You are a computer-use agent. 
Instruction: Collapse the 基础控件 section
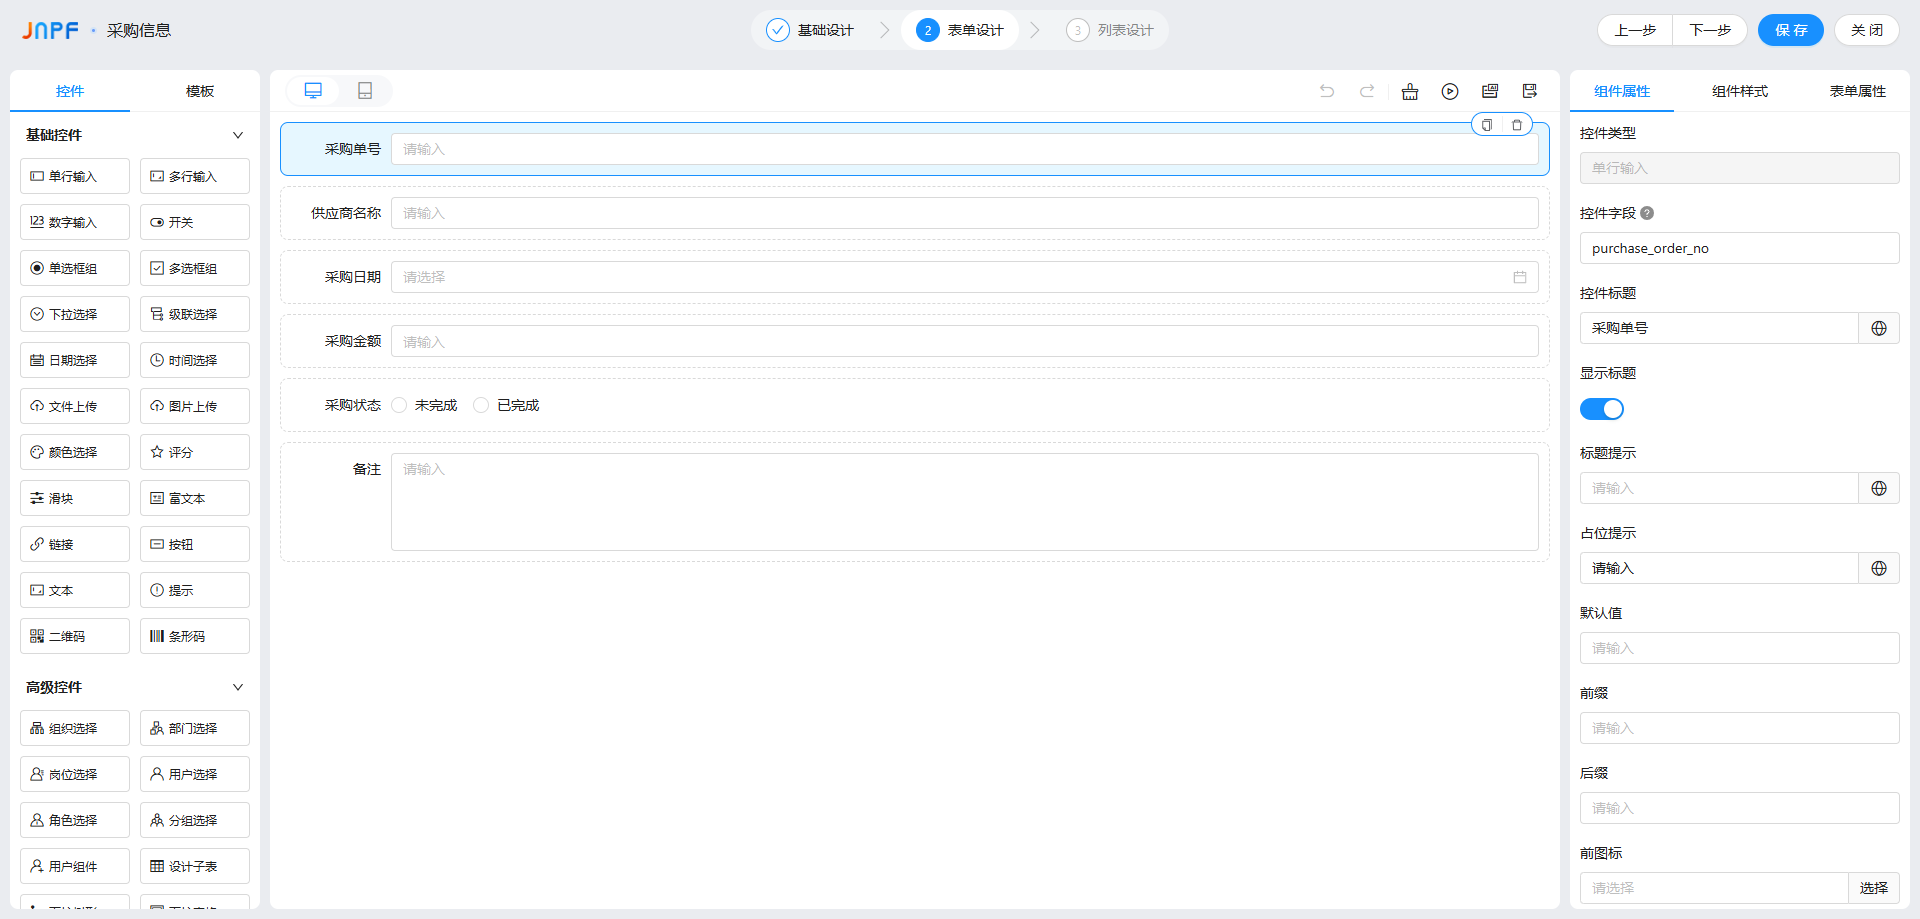pyautogui.click(x=238, y=135)
